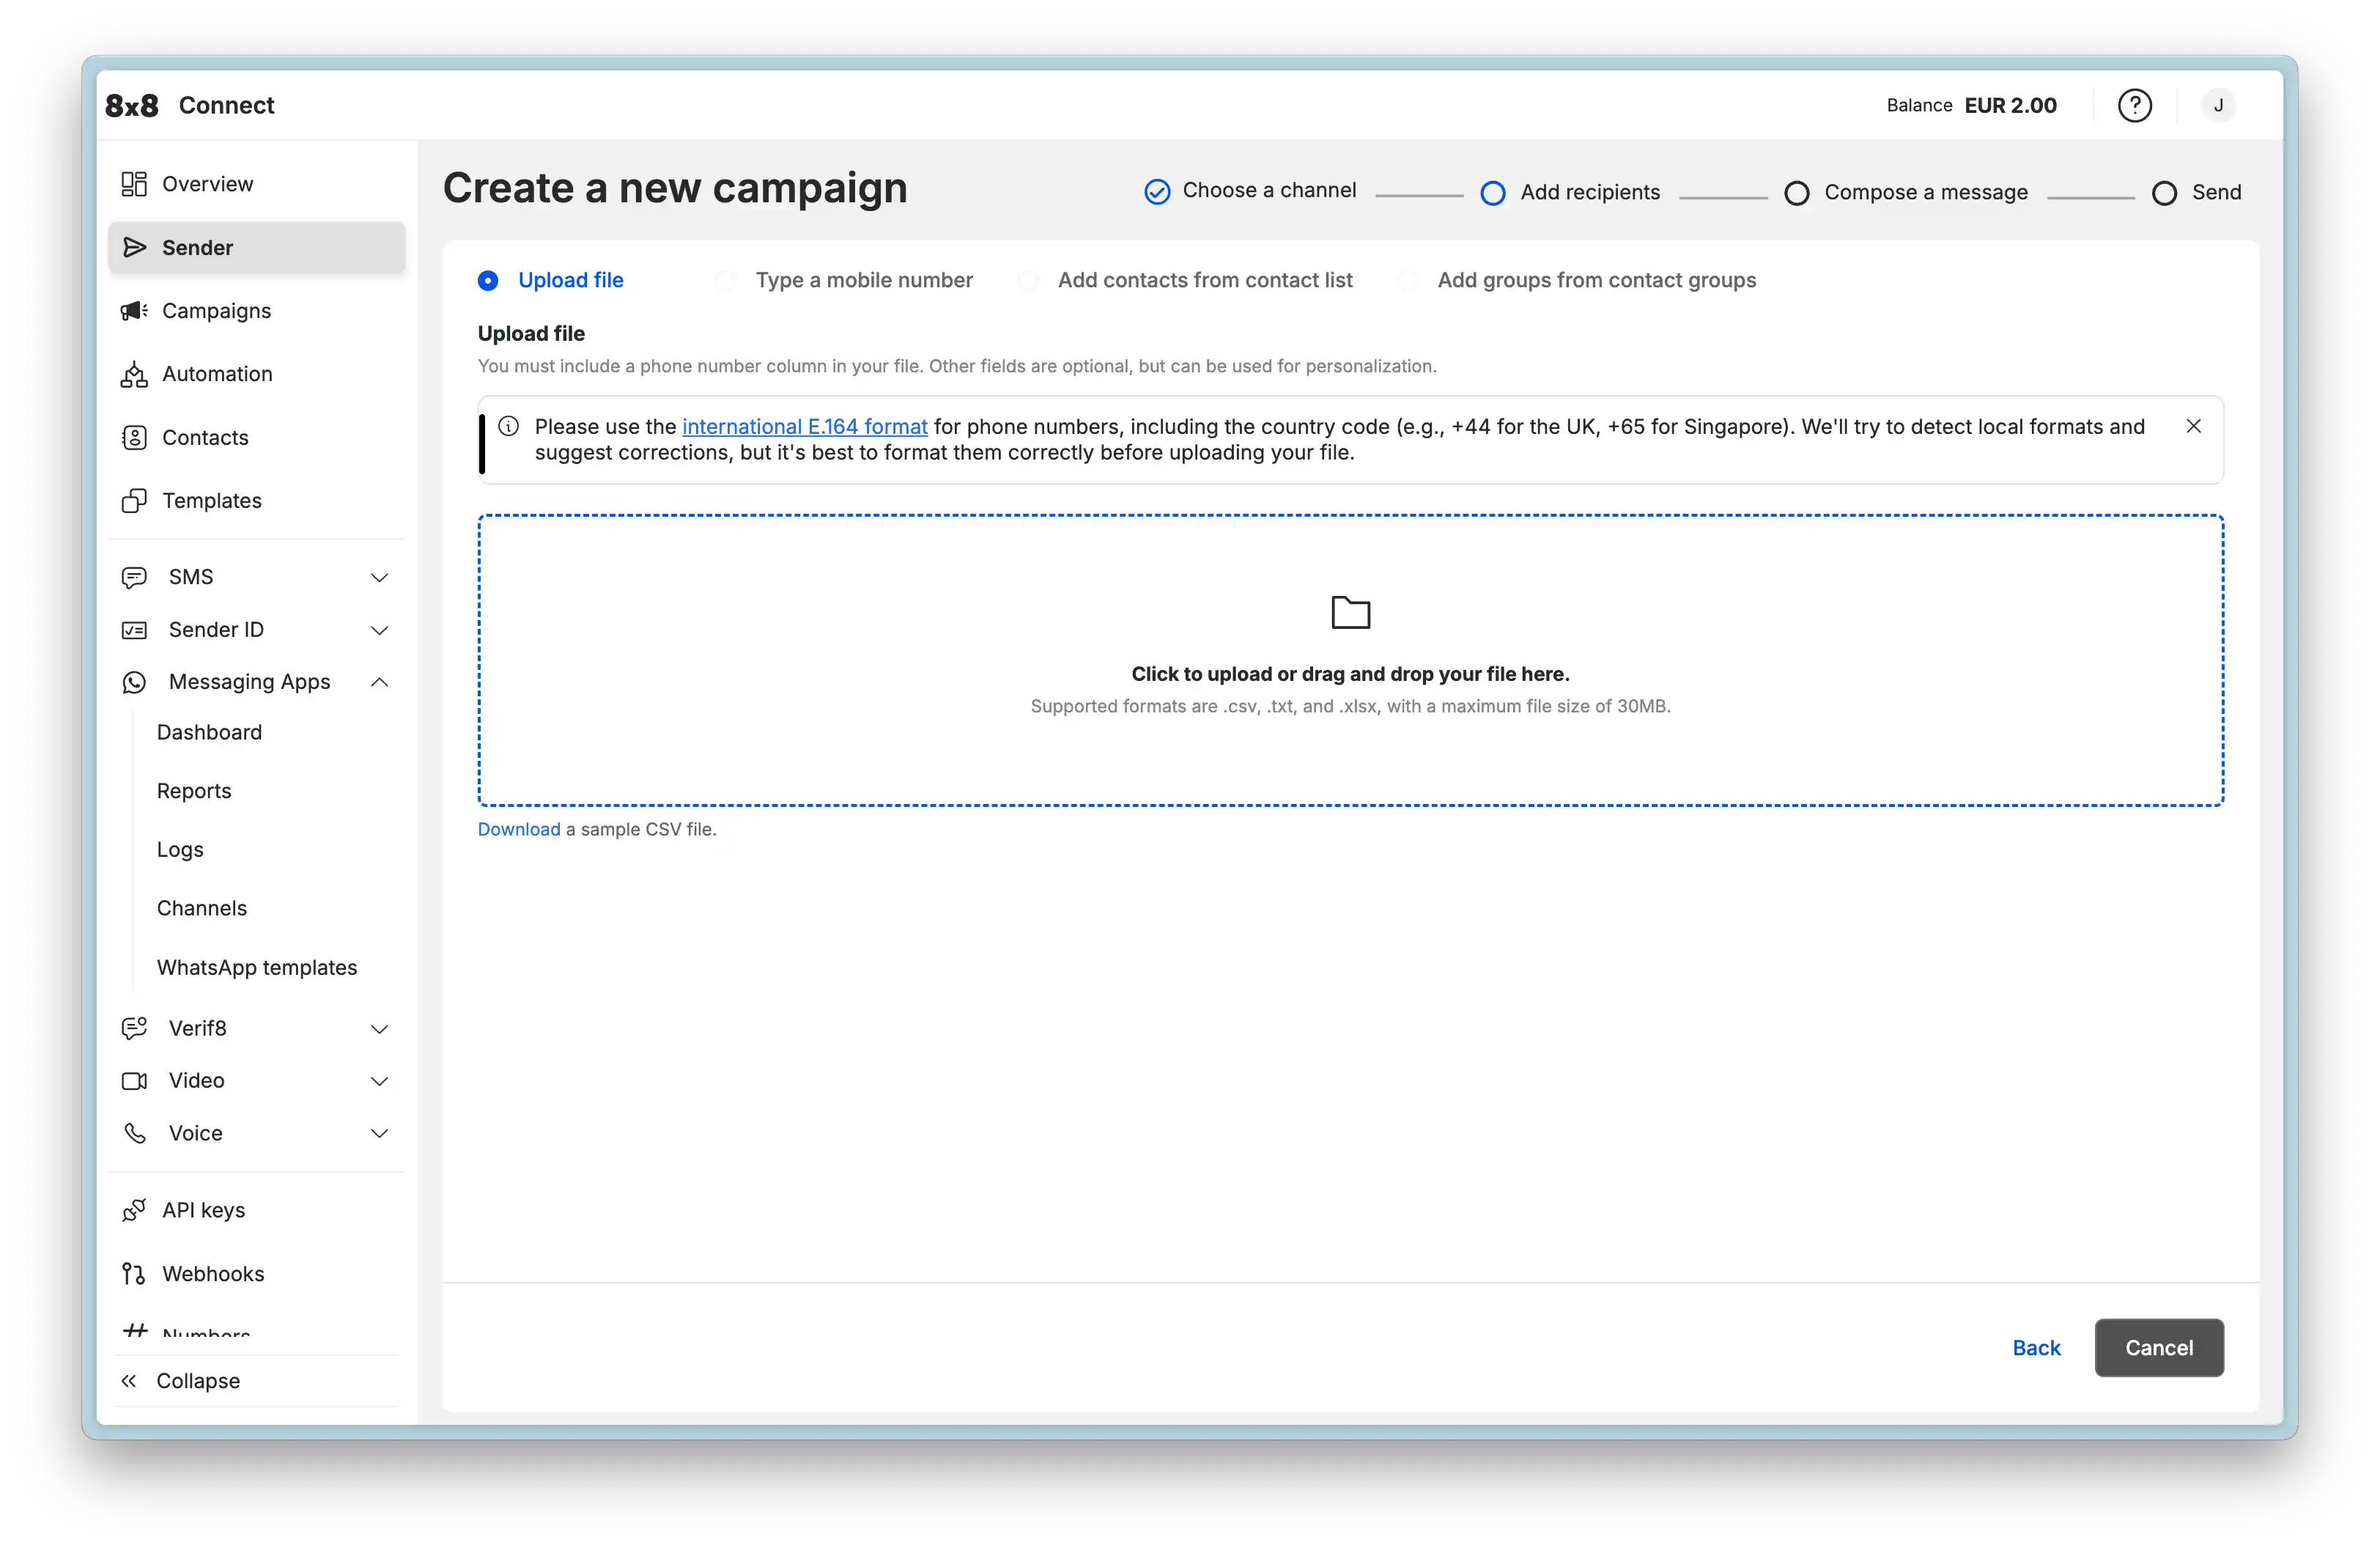Select Type a mobile number option
This screenshot has width=2380, height=1548.
(x=726, y=281)
